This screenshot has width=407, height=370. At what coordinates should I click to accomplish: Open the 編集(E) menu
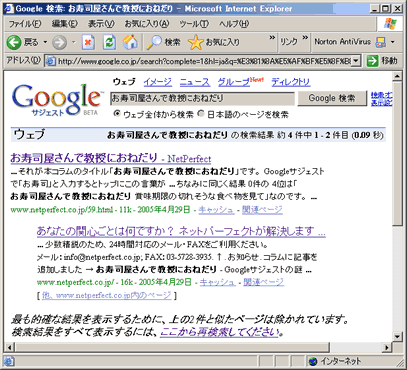[x=65, y=24]
